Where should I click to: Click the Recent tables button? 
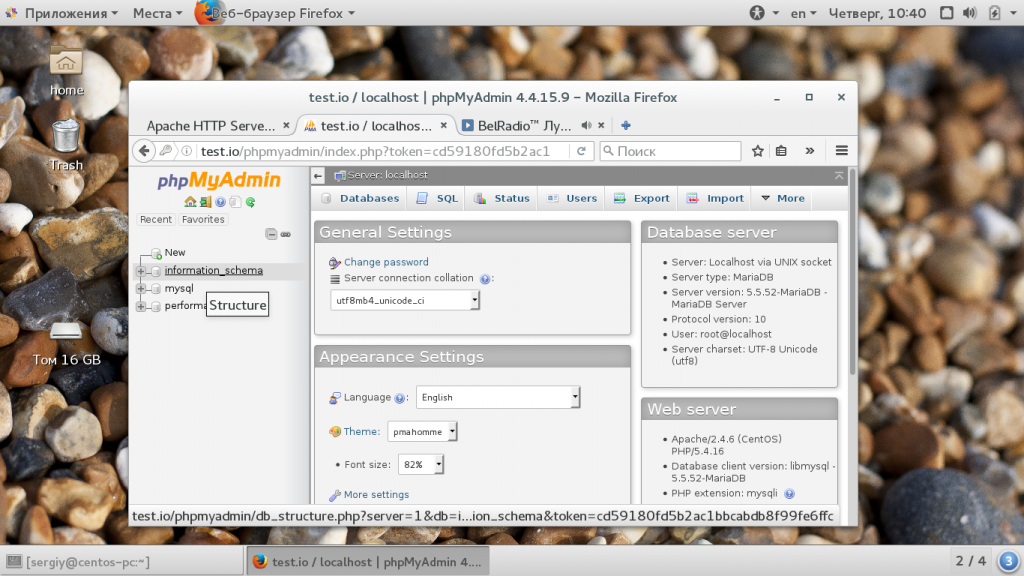pyautogui.click(x=155, y=219)
